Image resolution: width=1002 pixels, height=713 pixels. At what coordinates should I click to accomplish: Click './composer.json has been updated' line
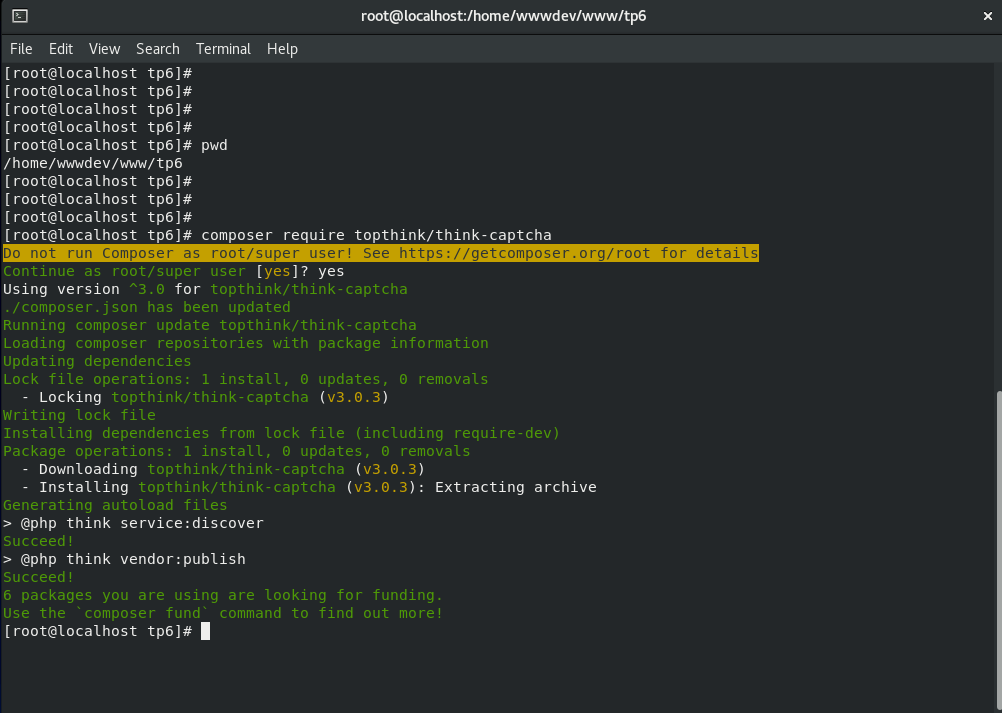point(147,307)
